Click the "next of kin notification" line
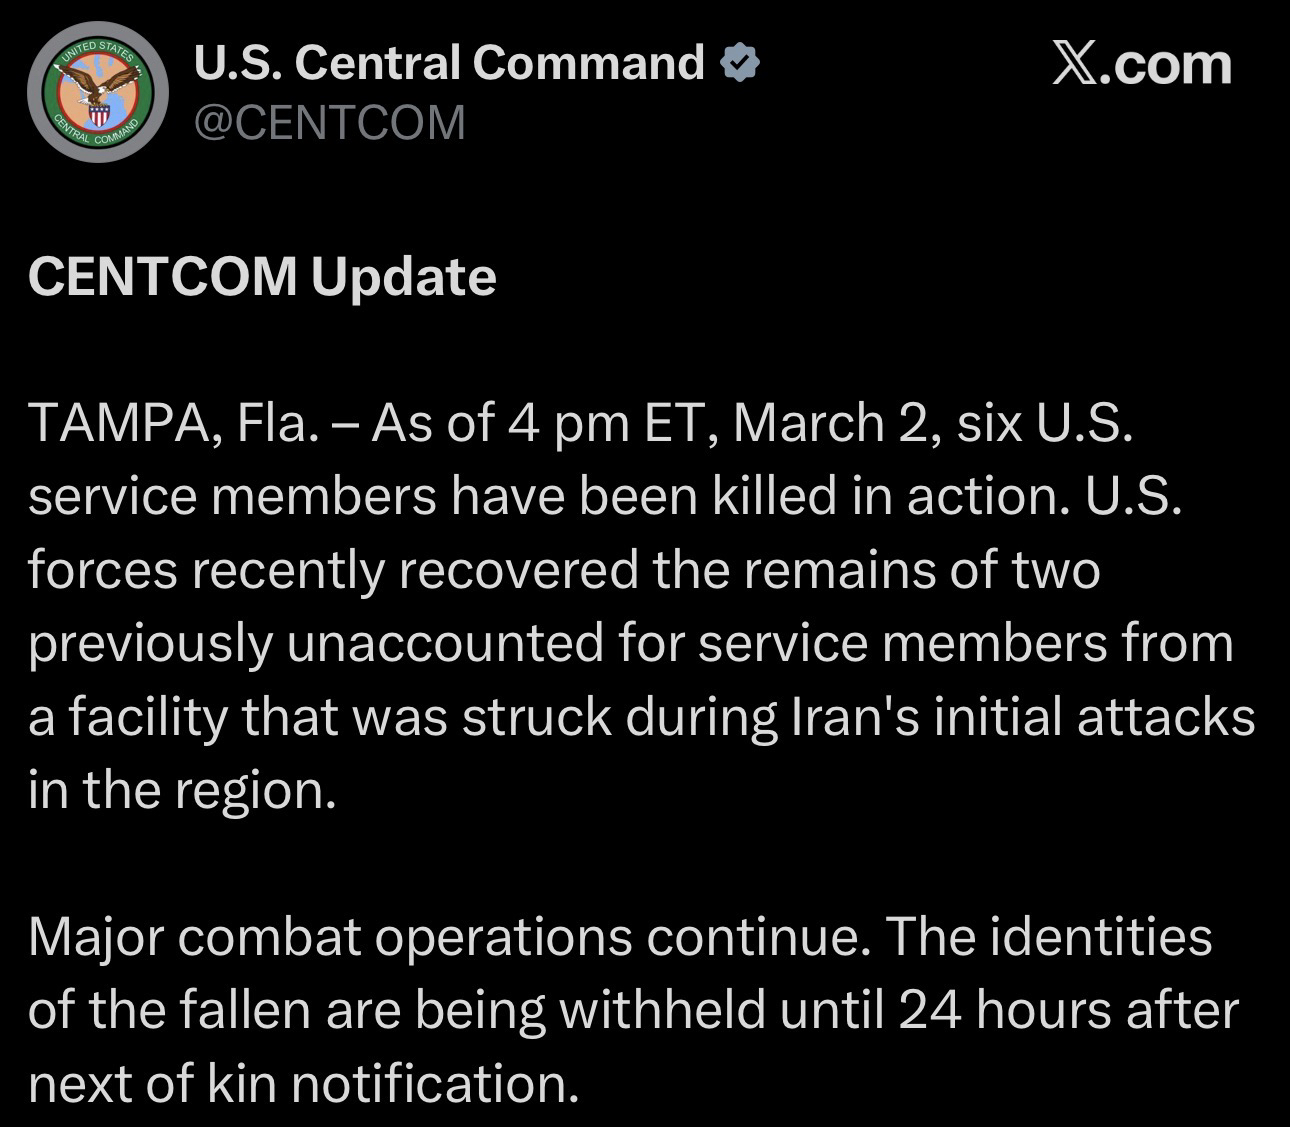This screenshot has height=1127, width=1290. [304, 1084]
